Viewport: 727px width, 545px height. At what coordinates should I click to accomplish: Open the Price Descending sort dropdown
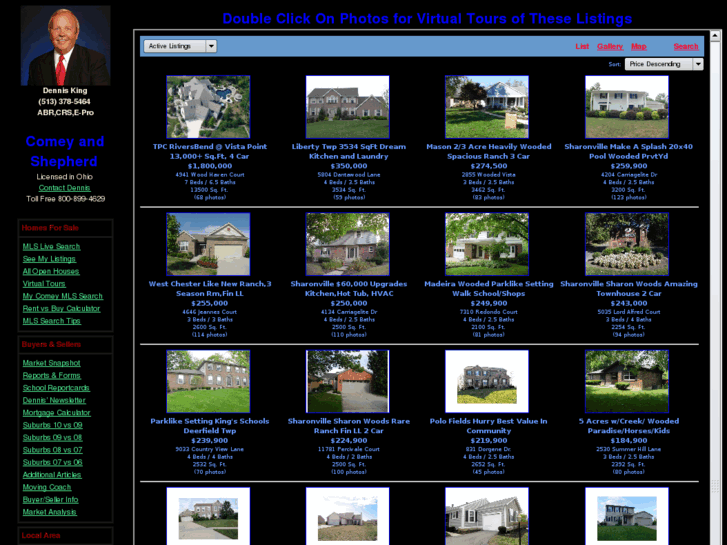pyautogui.click(x=663, y=64)
